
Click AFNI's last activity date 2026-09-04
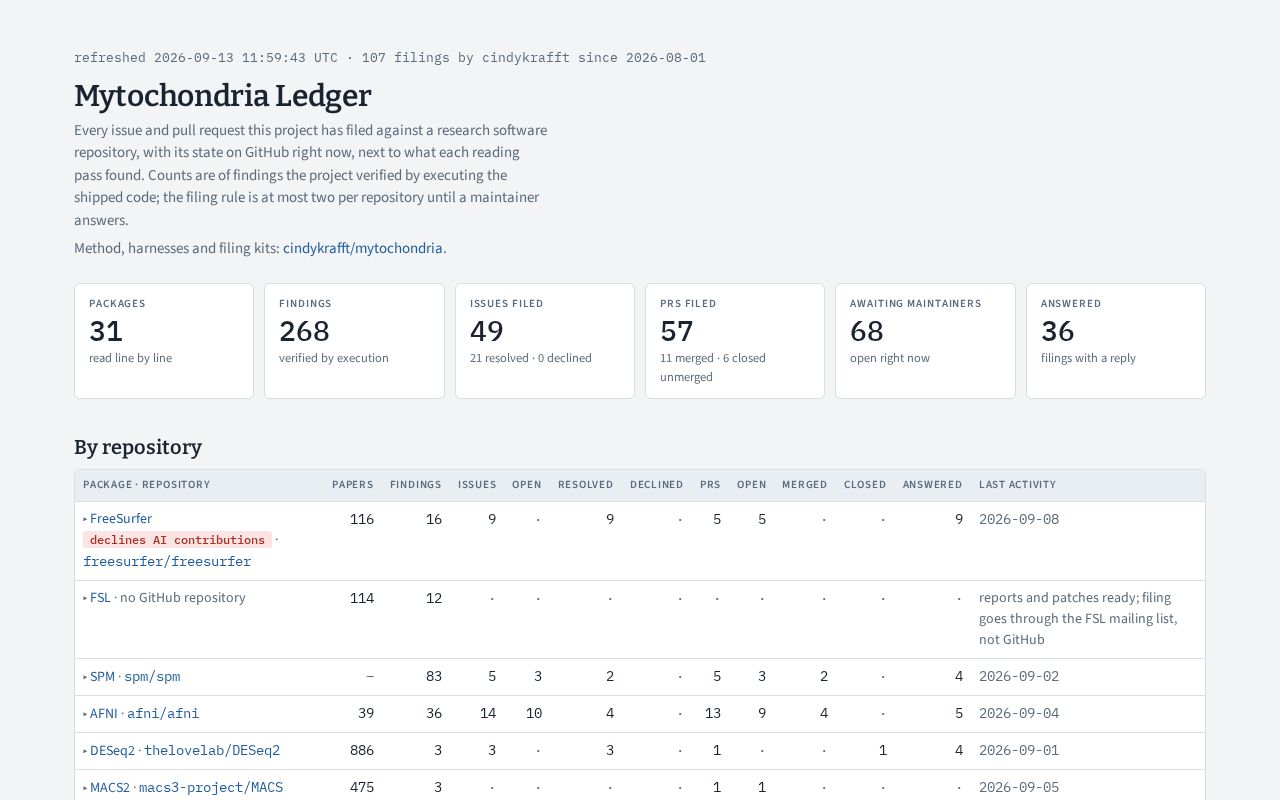click(1019, 714)
